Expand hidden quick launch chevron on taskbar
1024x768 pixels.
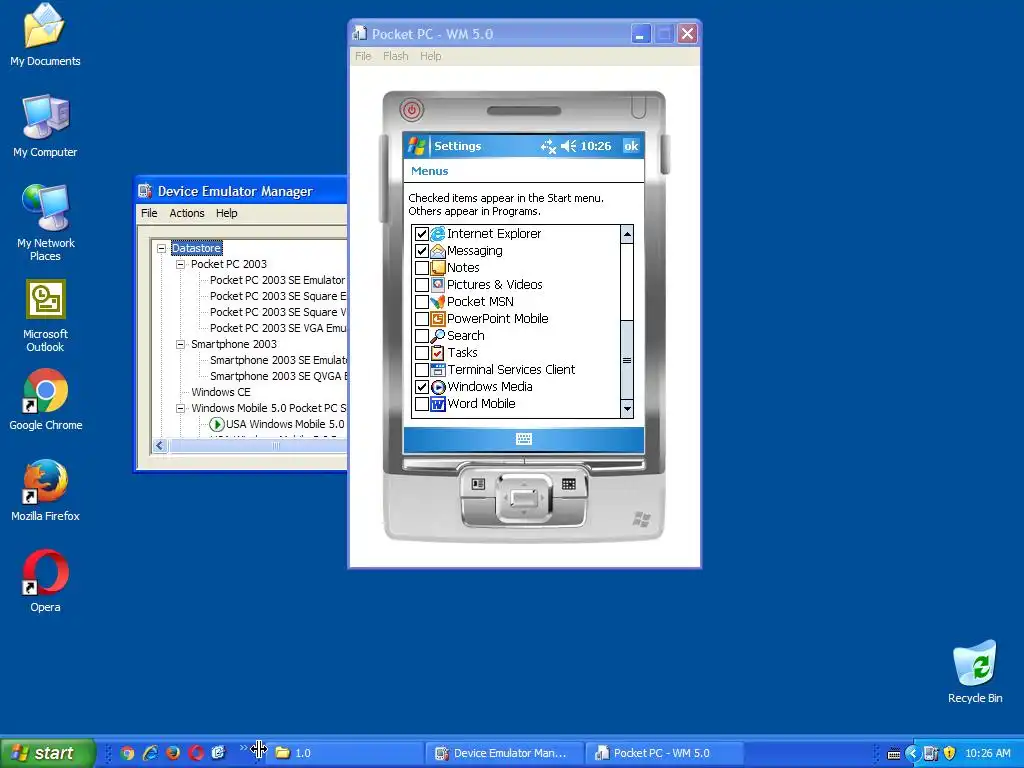[243, 748]
